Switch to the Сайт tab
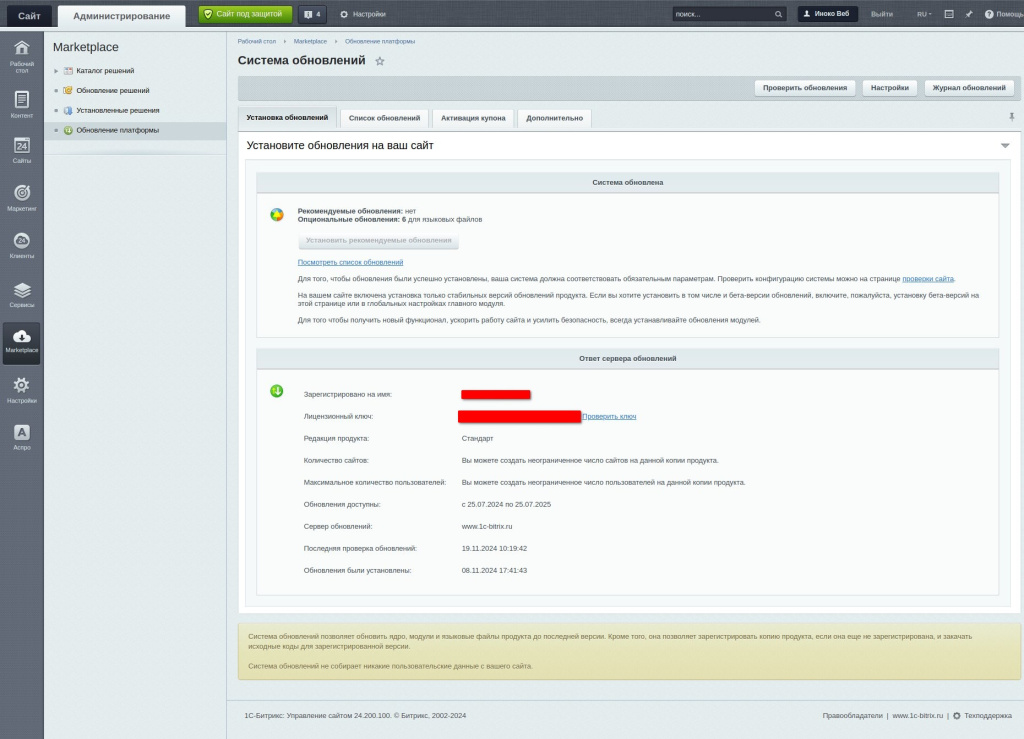Viewport: 1024px width, 739px height. (29, 16)
